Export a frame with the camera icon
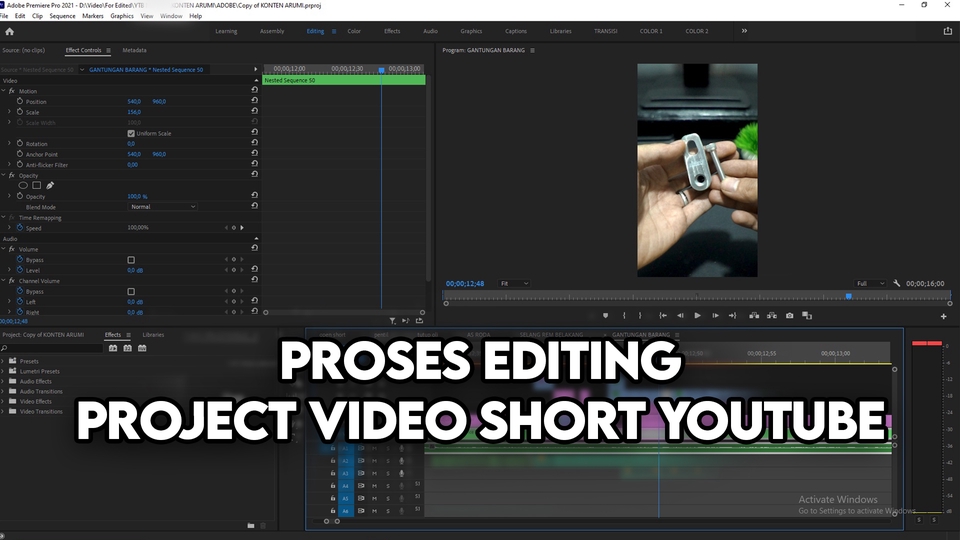Image resolution: width=960 pixels, height=540 pixels. [x=790, y=315]
